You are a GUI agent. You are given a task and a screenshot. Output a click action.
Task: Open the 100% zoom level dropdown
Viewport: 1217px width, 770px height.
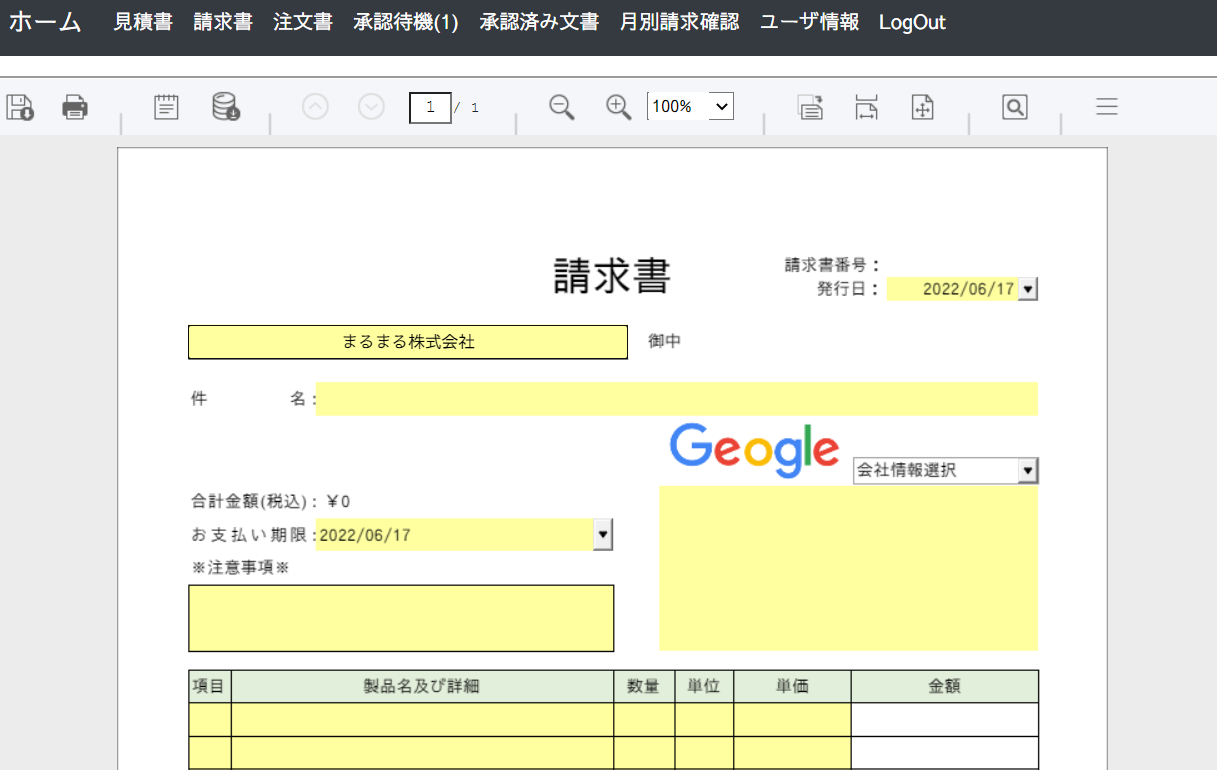click(x=690, y=106)
